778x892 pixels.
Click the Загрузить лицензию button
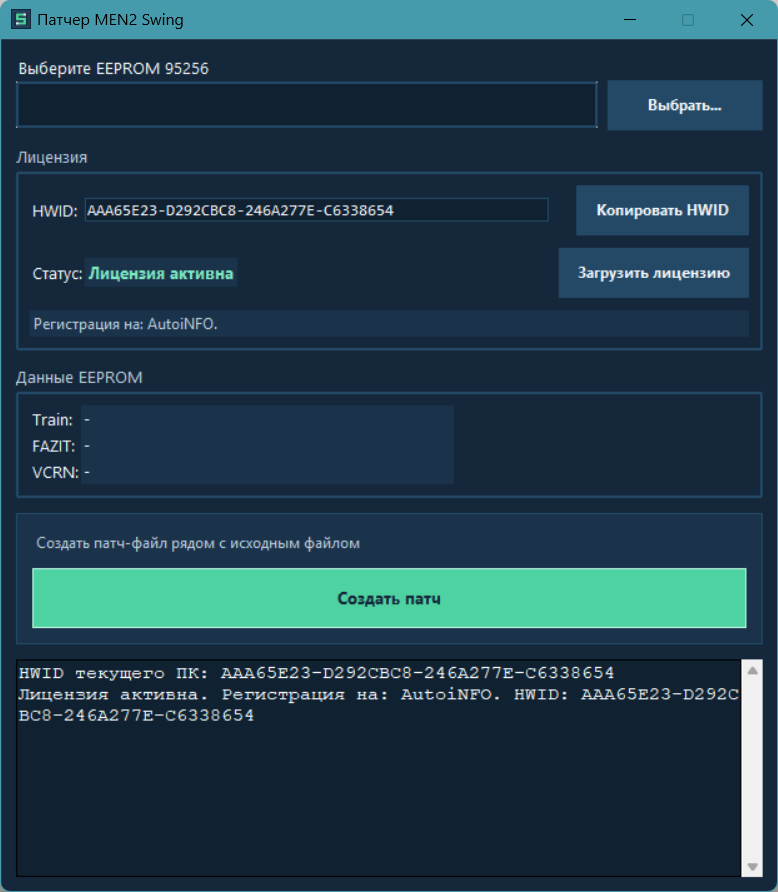653,273
